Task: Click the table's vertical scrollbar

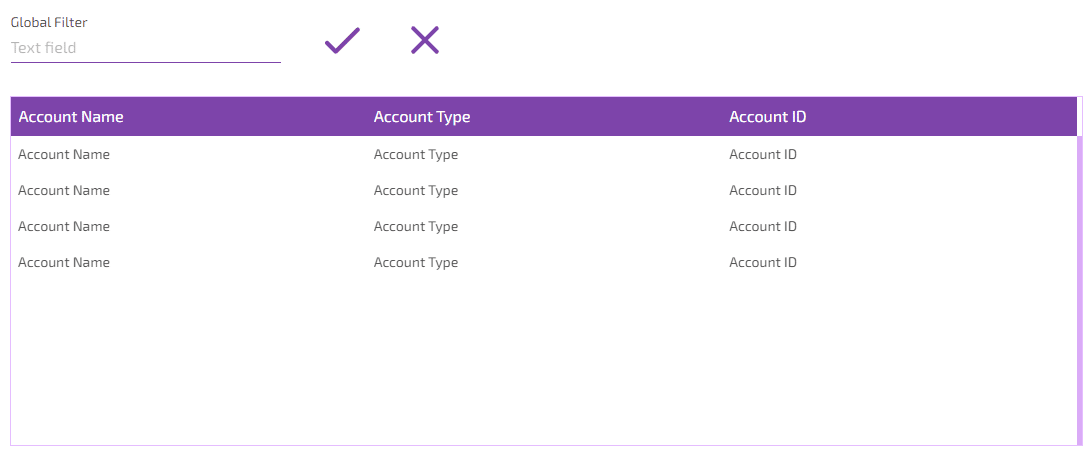Action: tap(1080, 290)
